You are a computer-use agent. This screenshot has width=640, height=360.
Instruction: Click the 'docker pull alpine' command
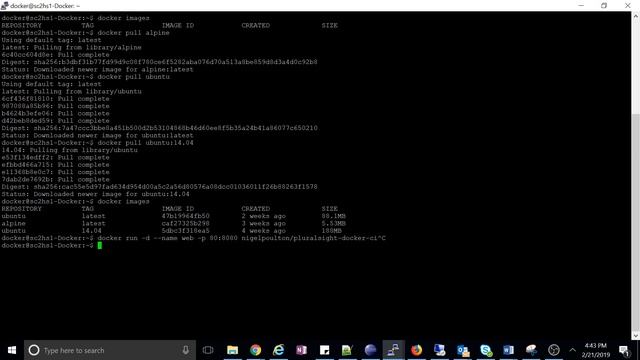(133, 33)
